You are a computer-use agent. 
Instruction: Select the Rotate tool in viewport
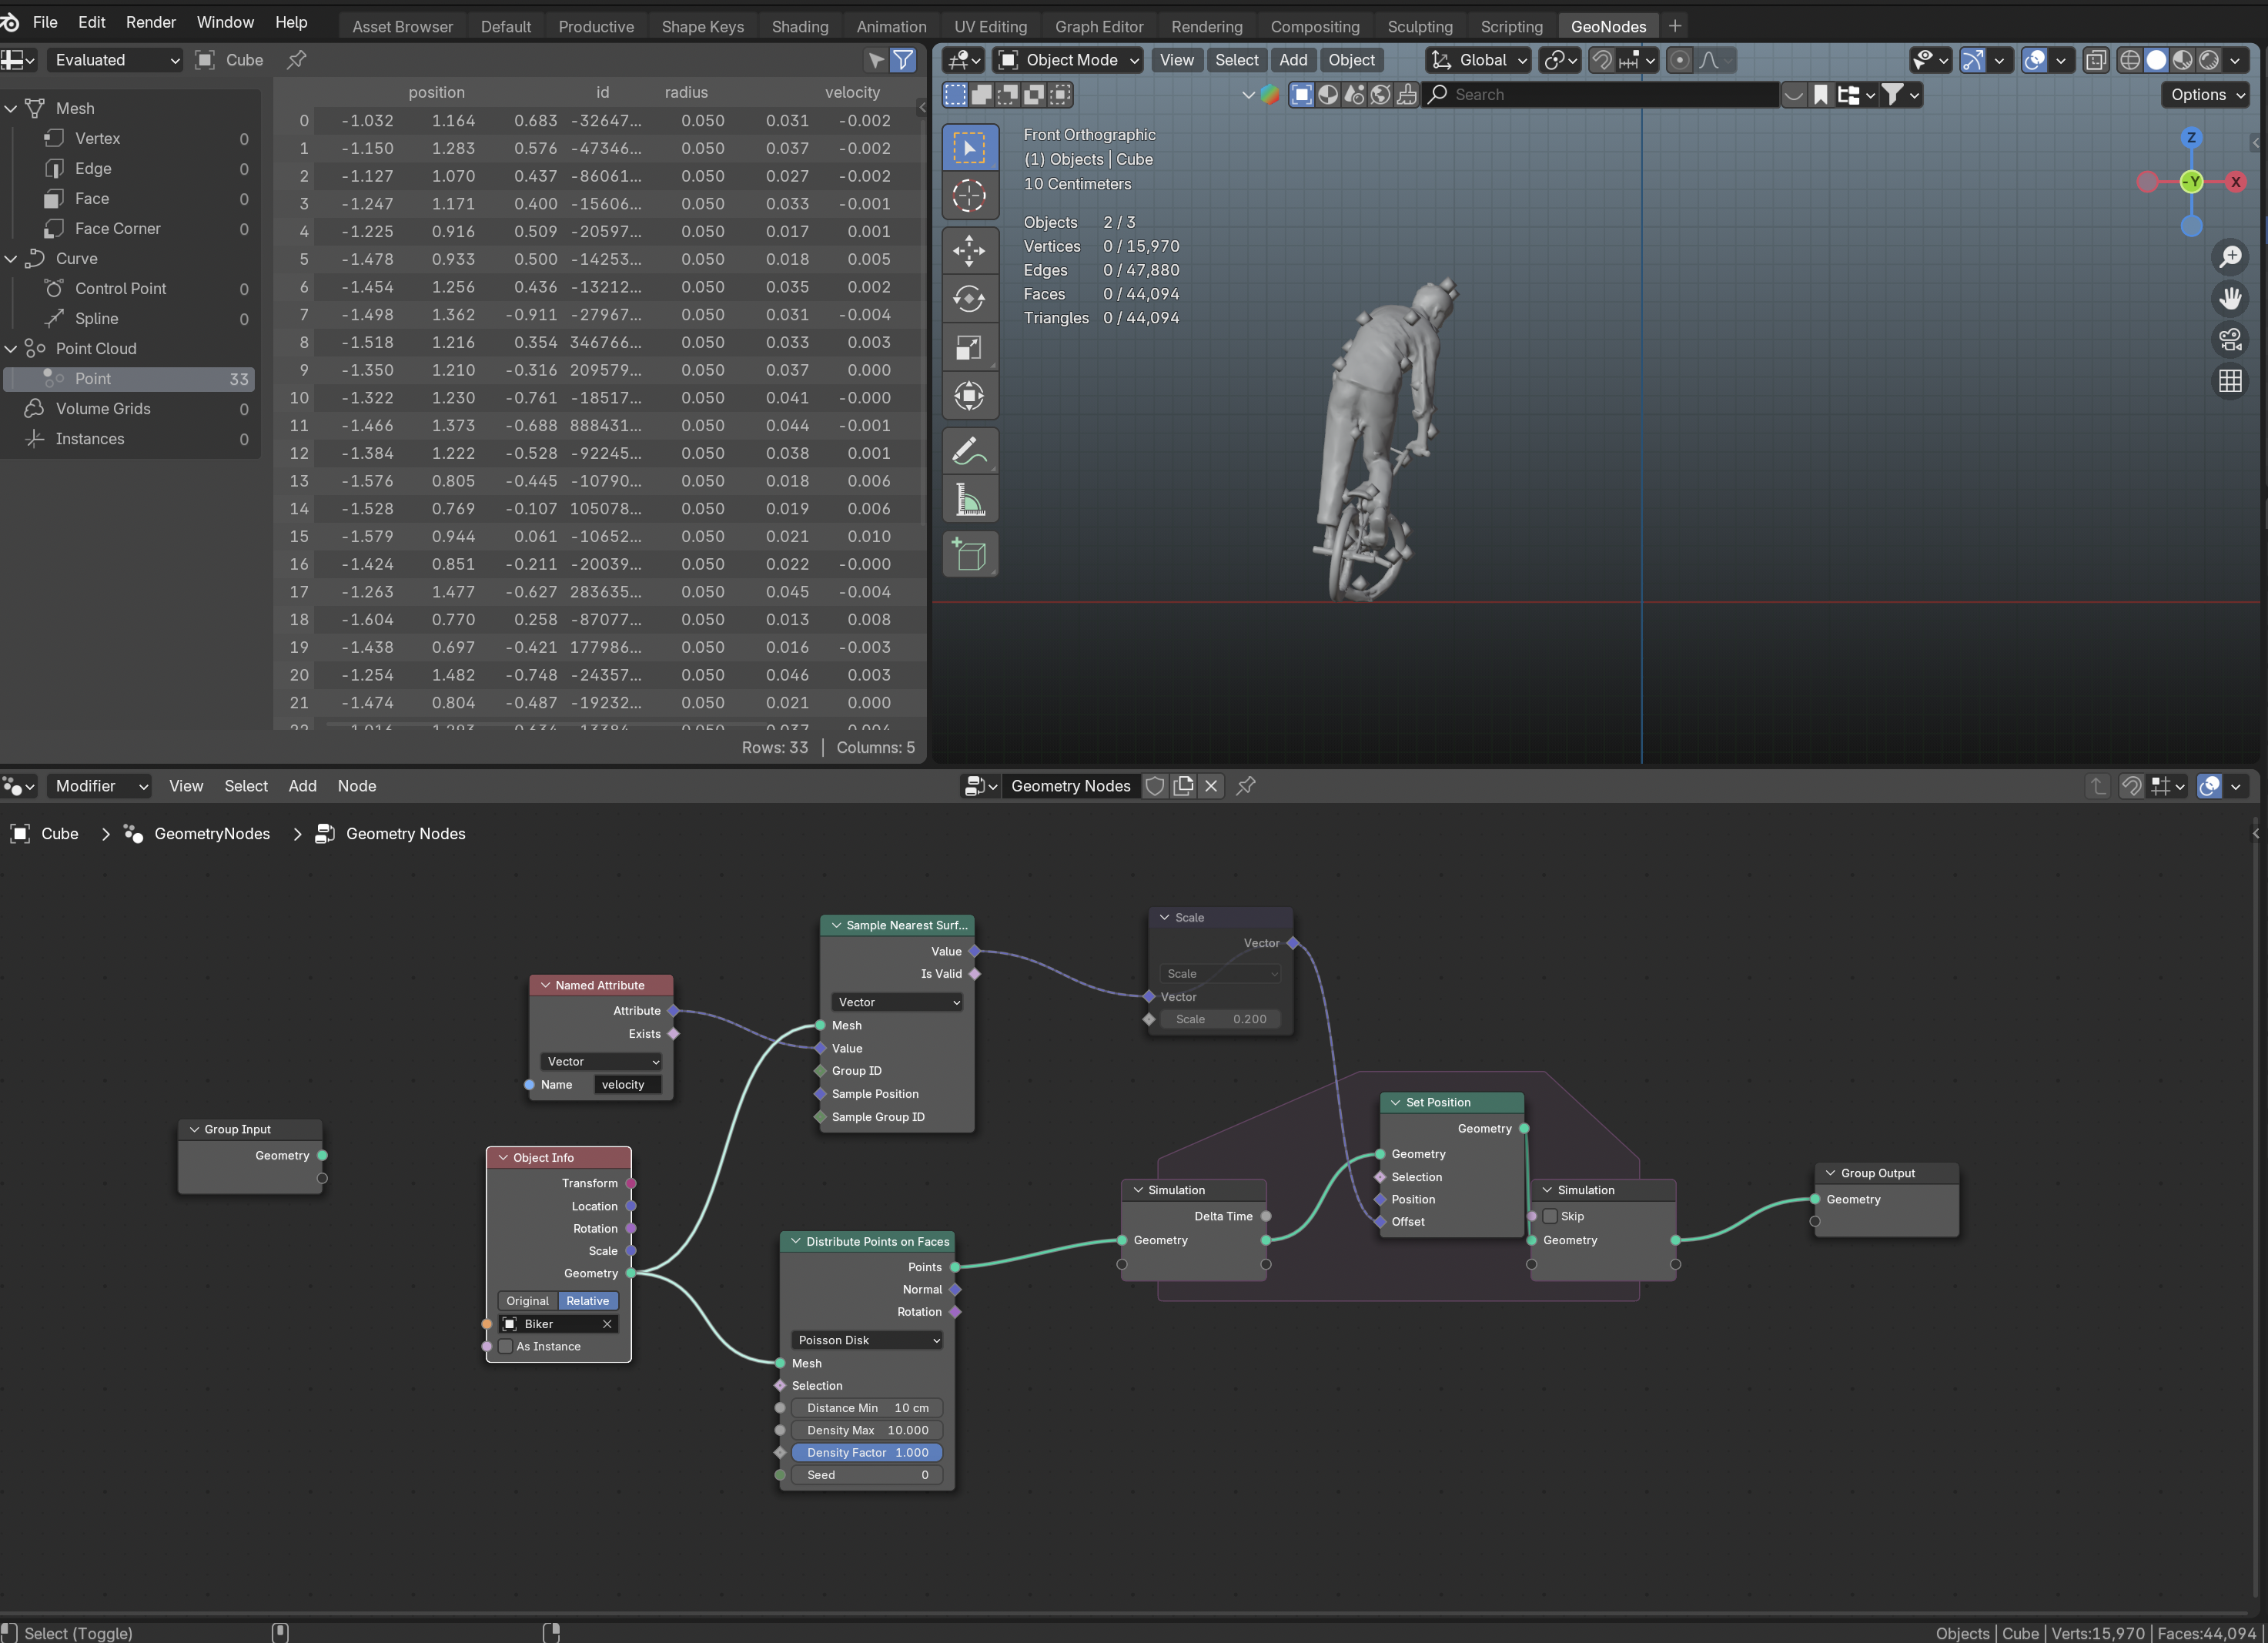(969, 298)
